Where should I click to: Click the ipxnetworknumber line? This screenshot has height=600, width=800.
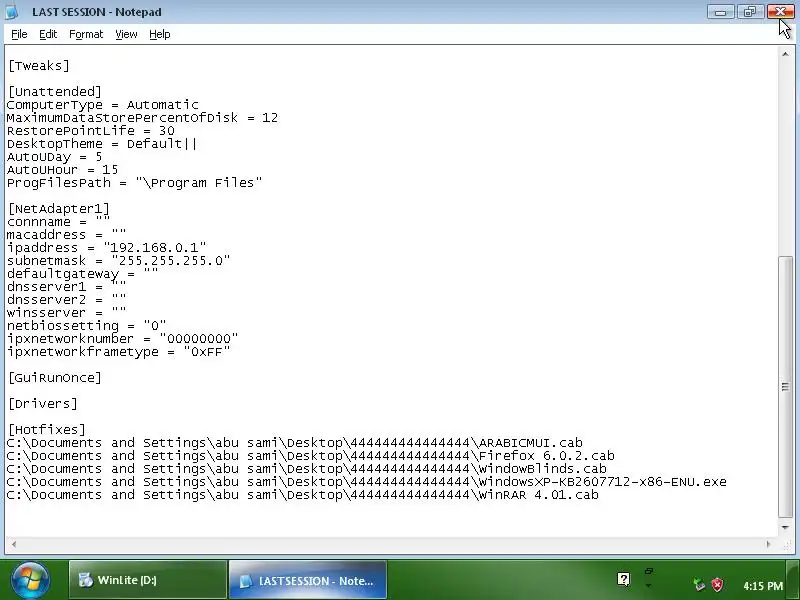pos(122,339)
